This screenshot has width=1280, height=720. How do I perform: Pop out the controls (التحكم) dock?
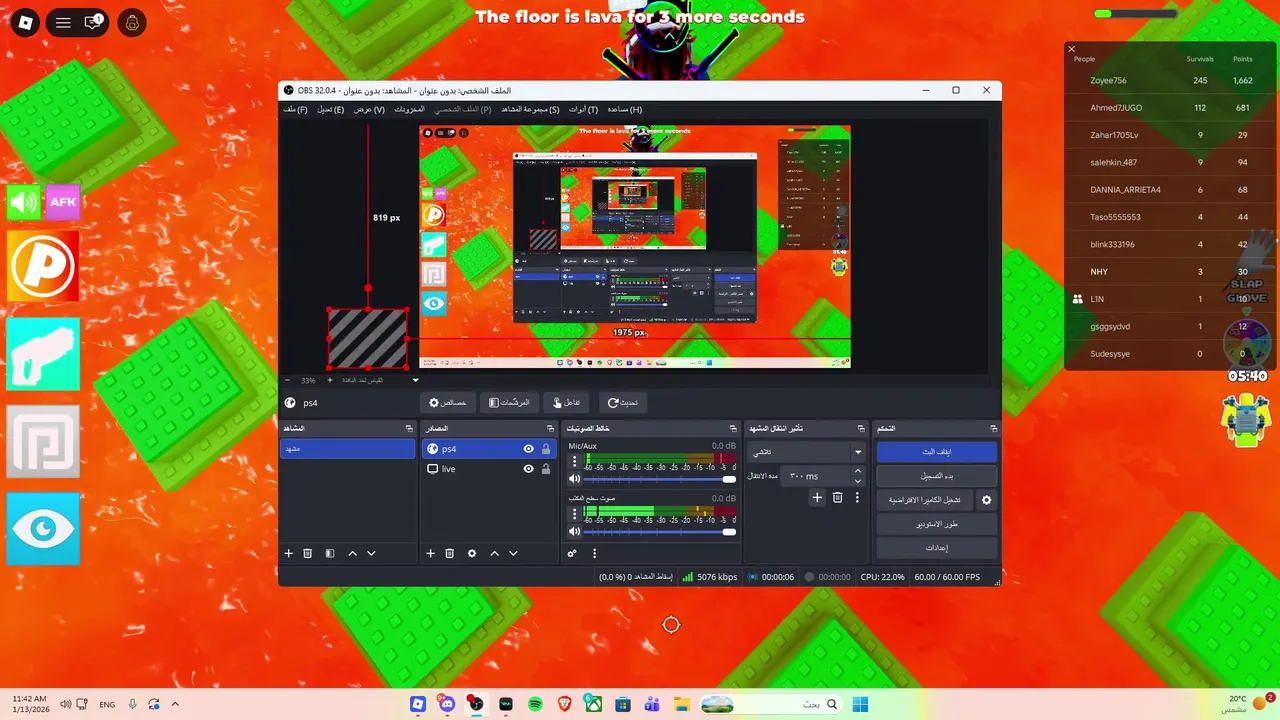click(993, 428)
